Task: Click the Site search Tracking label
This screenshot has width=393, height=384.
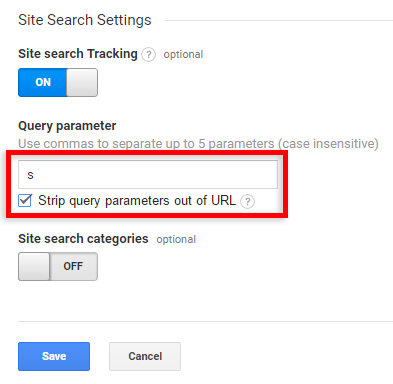Action: pos(78,54)
